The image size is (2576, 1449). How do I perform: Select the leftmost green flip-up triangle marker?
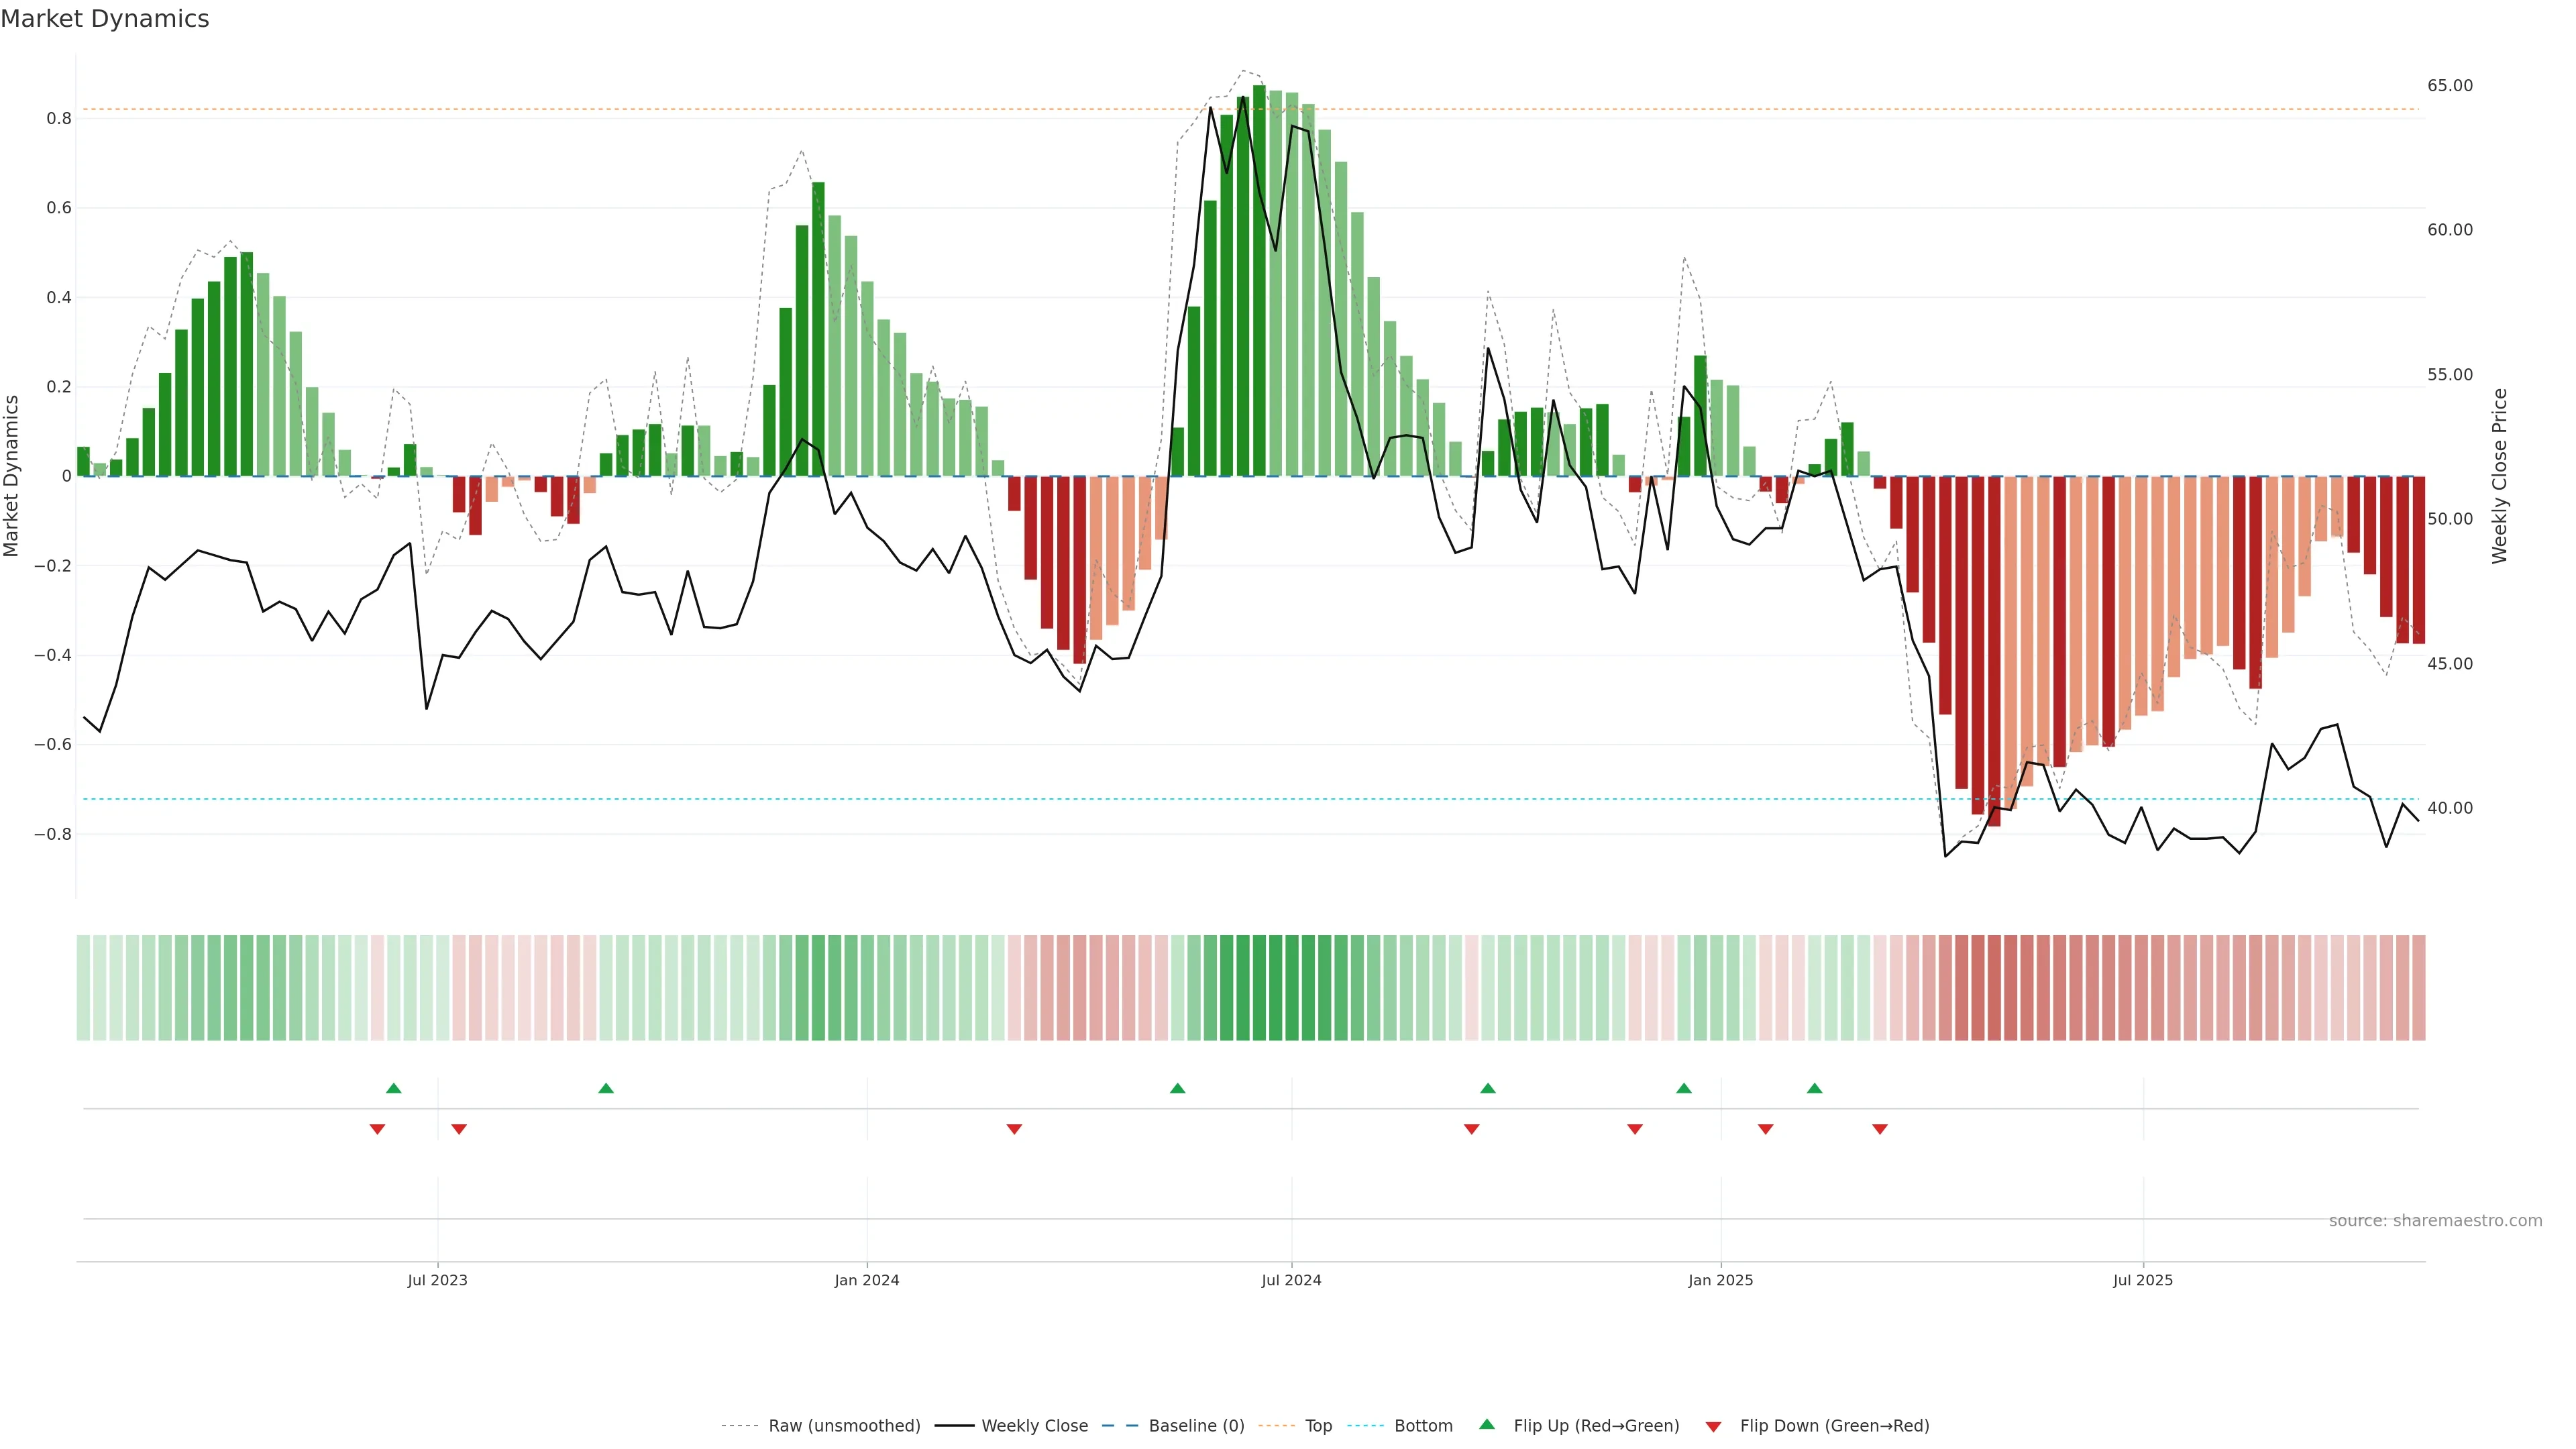click(x=394, y=1088)
